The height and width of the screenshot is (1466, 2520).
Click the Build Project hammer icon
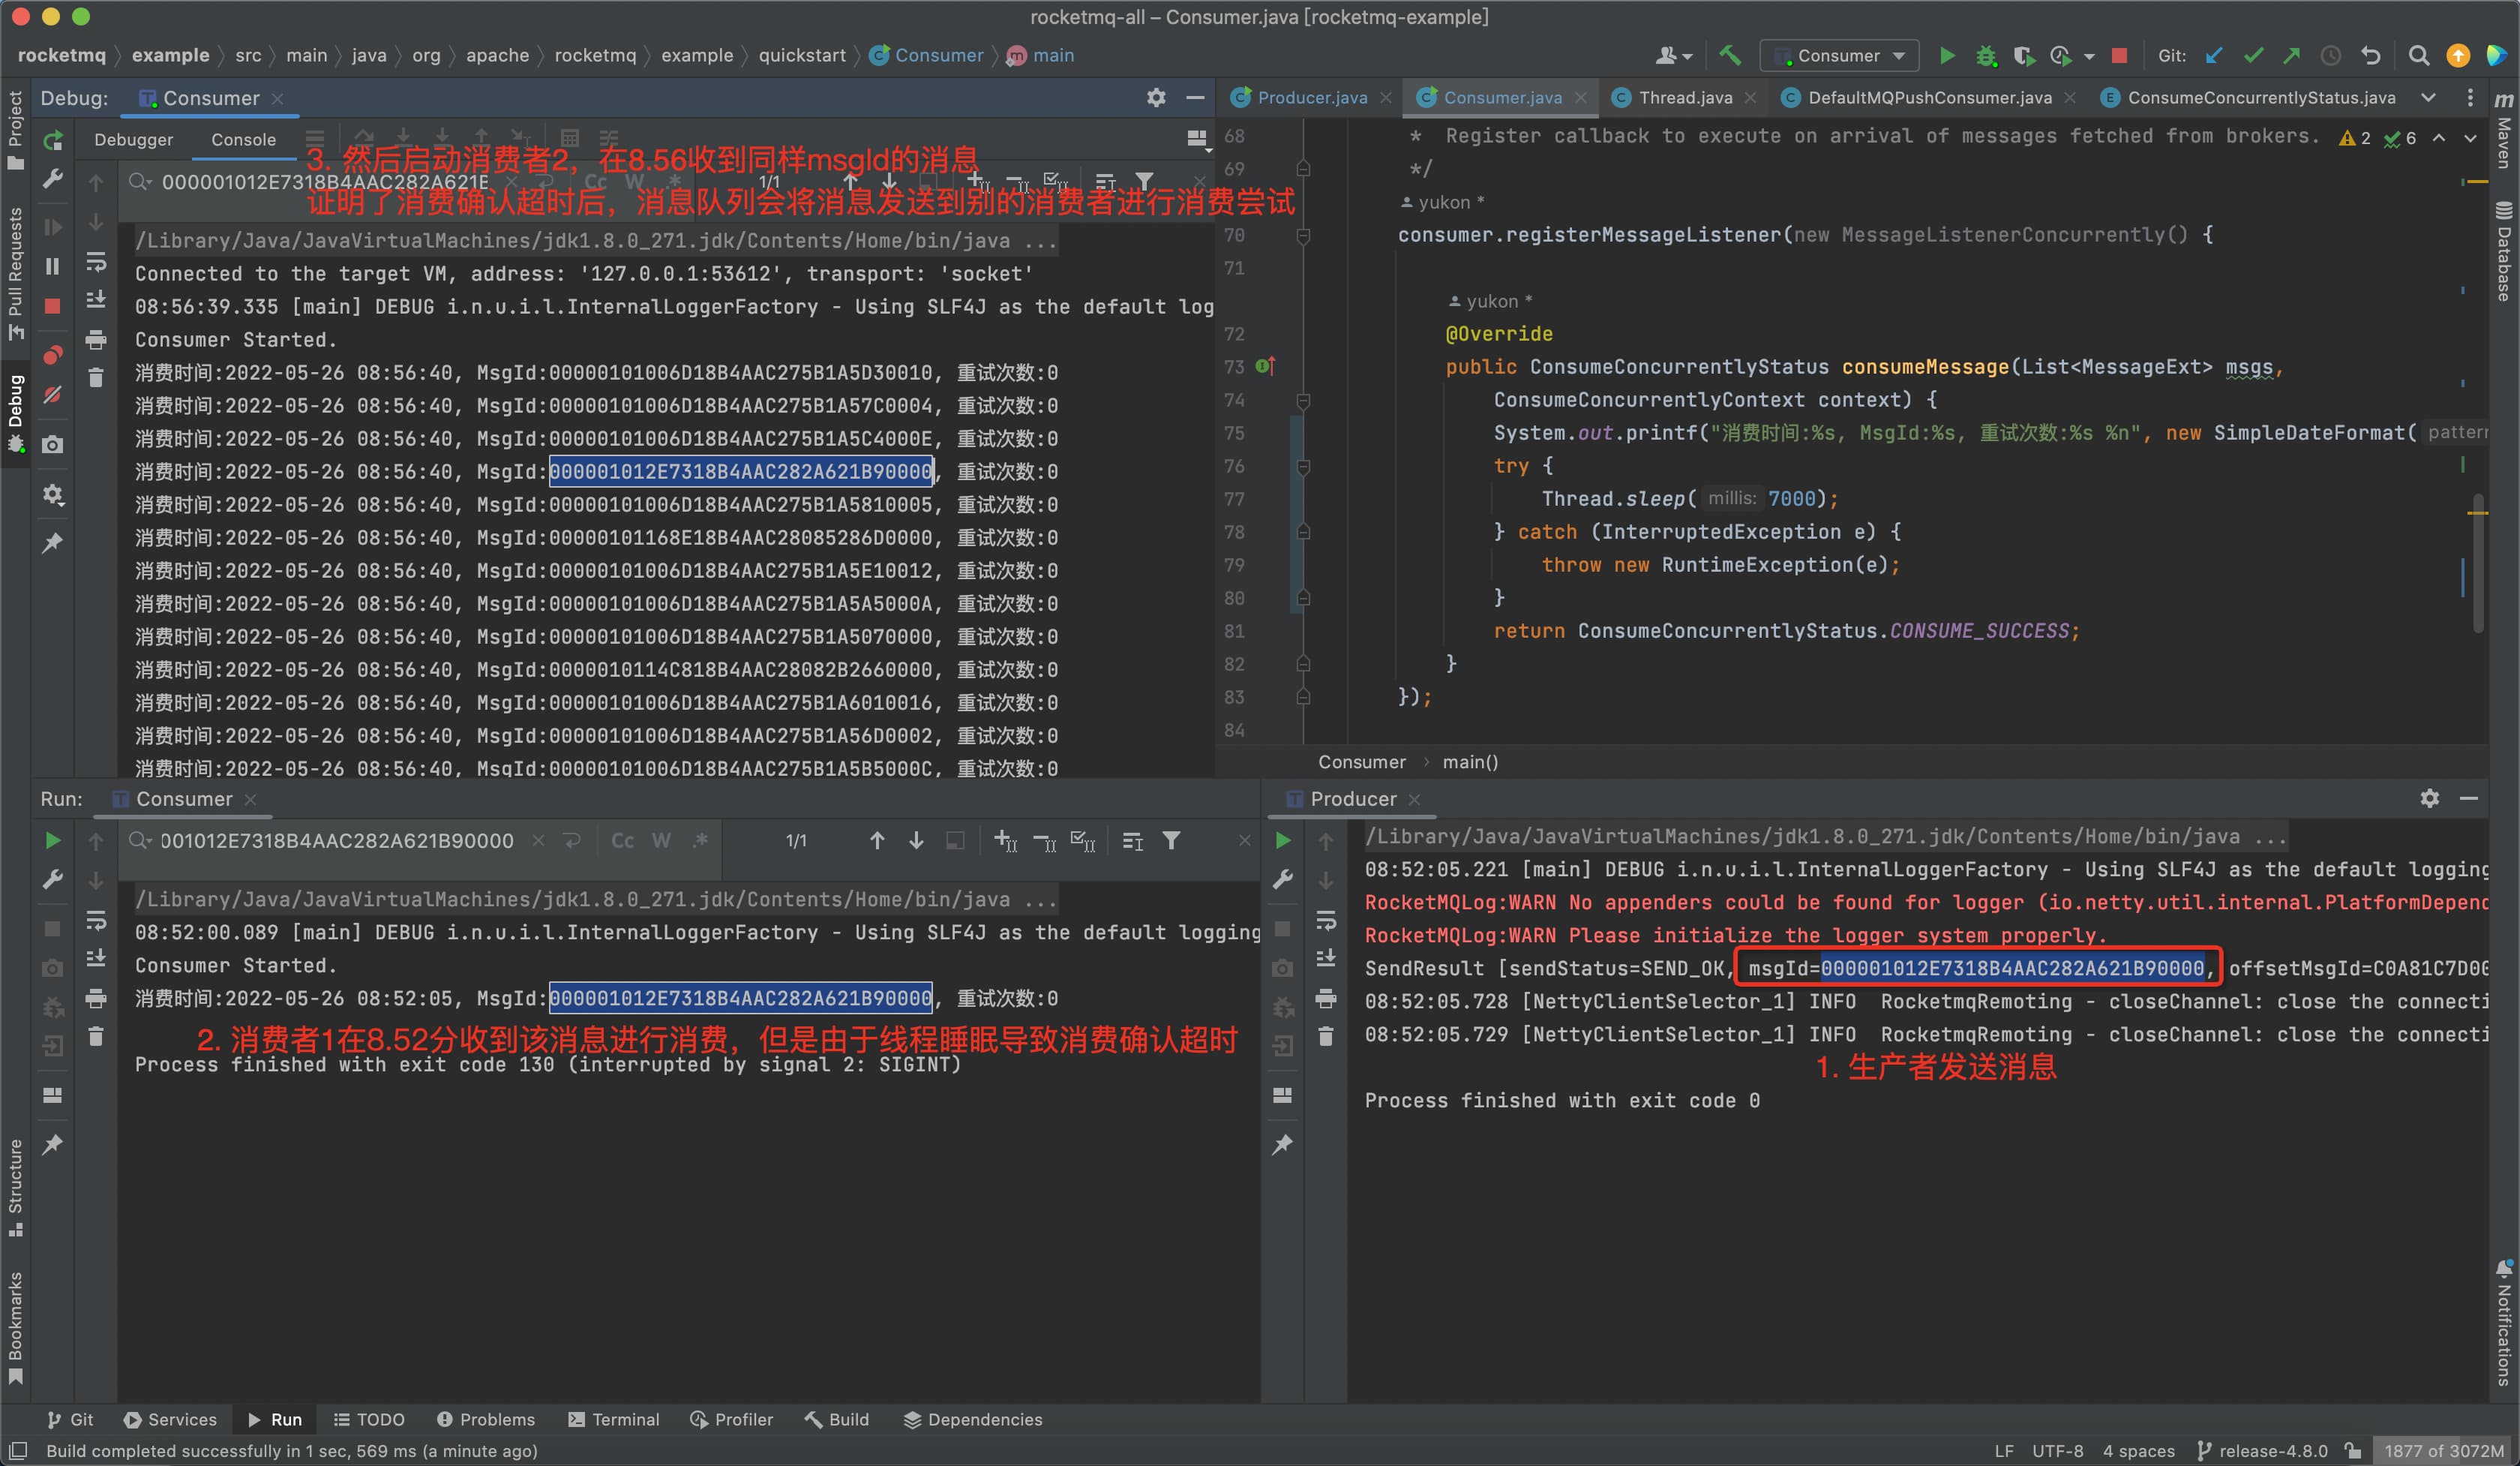pos(1729,55)
